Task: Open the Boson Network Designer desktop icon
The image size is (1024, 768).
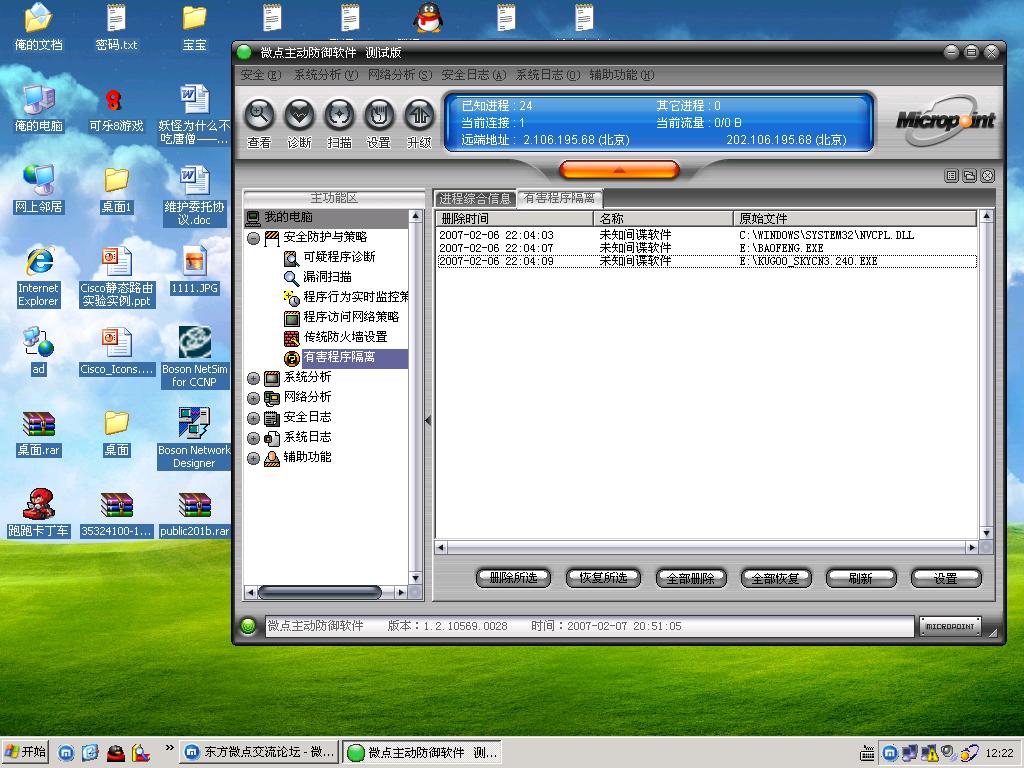Action: [194, 438]
